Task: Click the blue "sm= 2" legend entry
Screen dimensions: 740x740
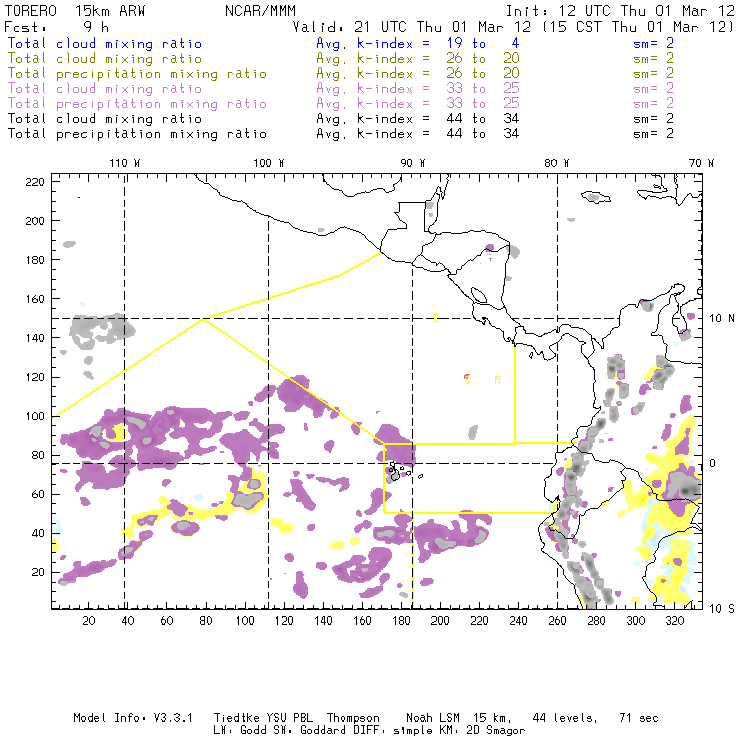Action: pos(653,43)
